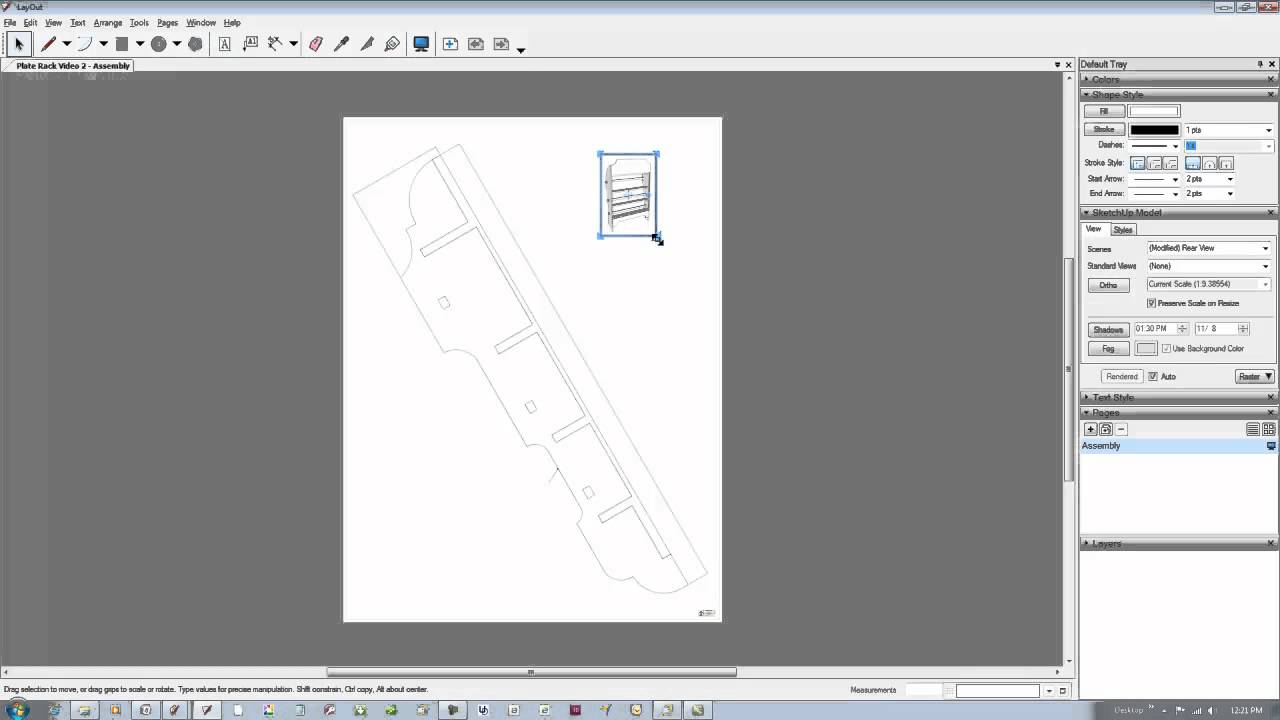Open Start Arrow style dropdown

pos(1155,179)
